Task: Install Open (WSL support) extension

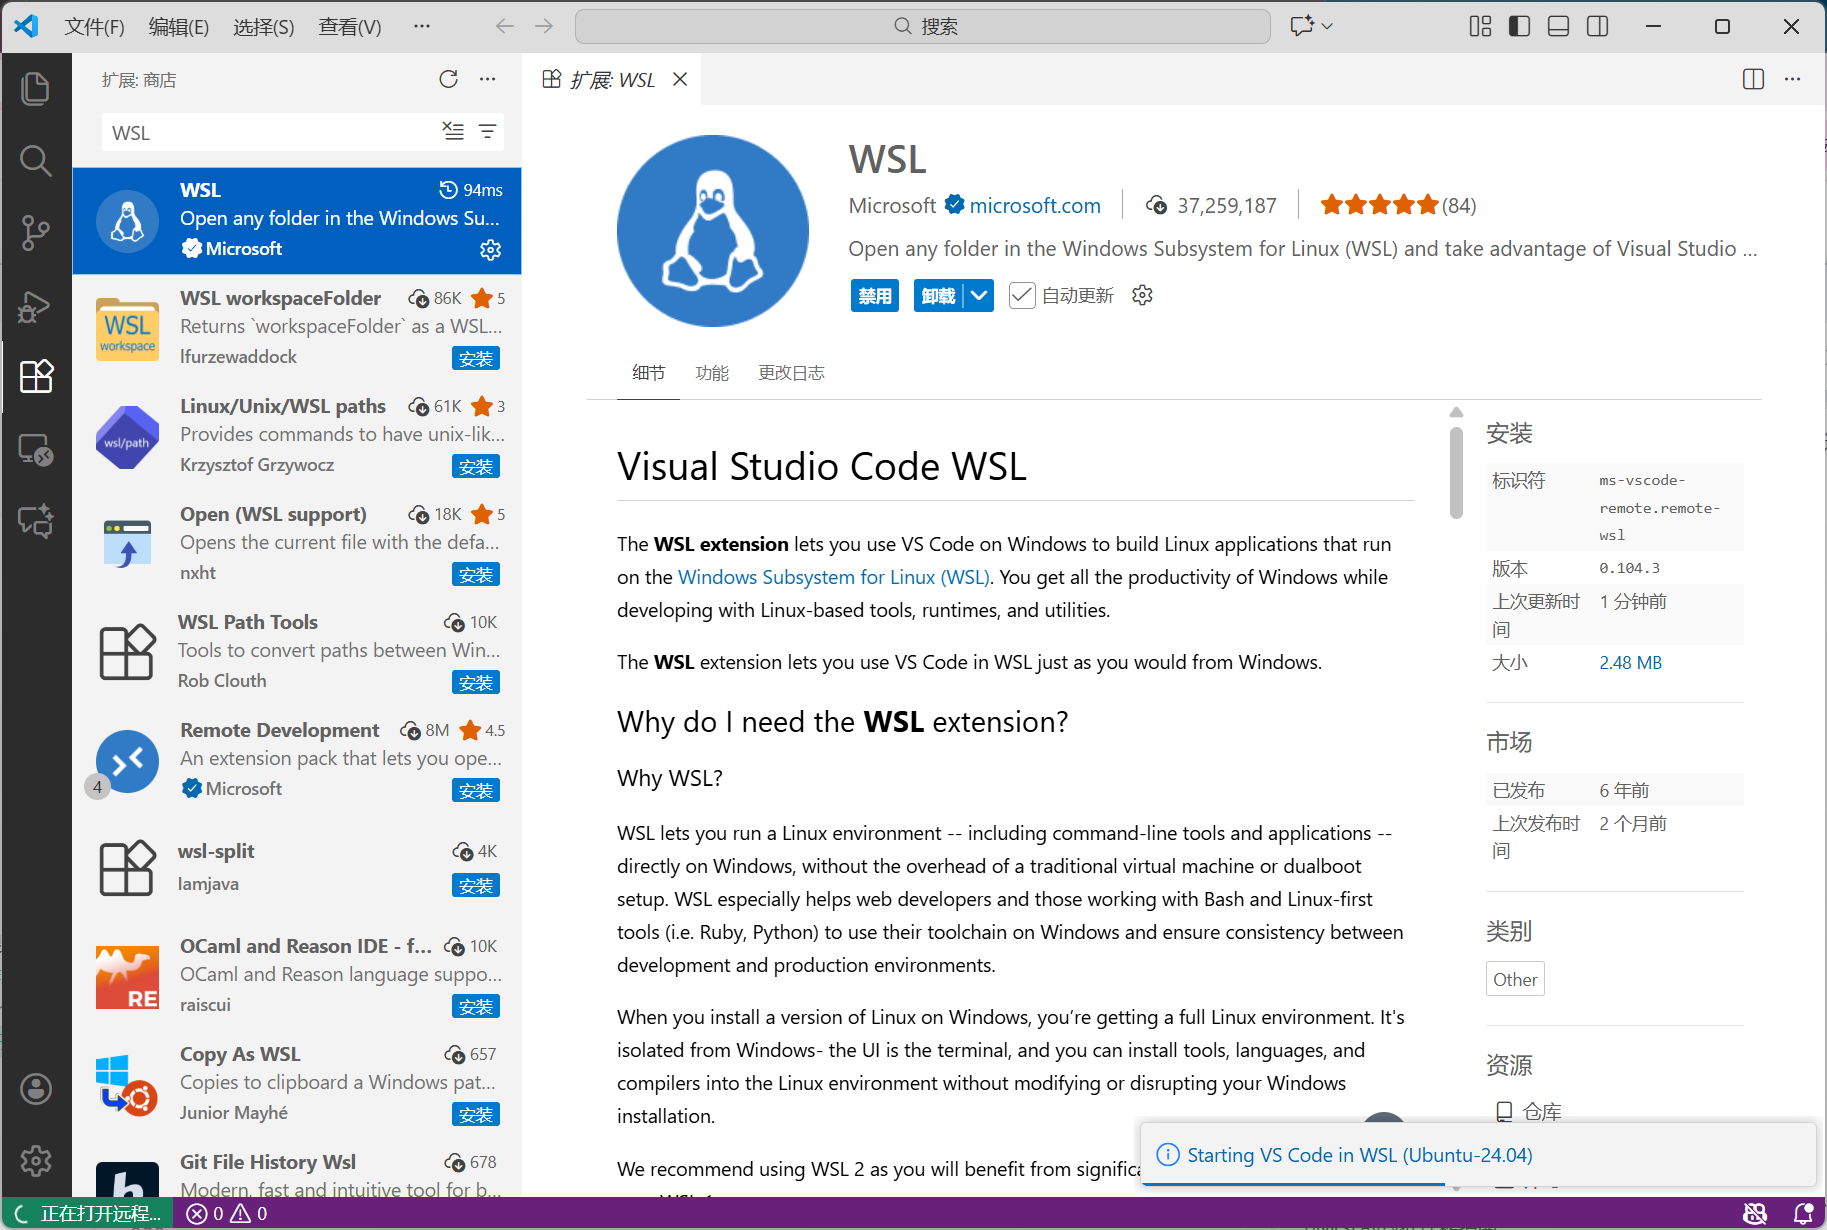Action: pyautogui.click(x=475, y=574)
